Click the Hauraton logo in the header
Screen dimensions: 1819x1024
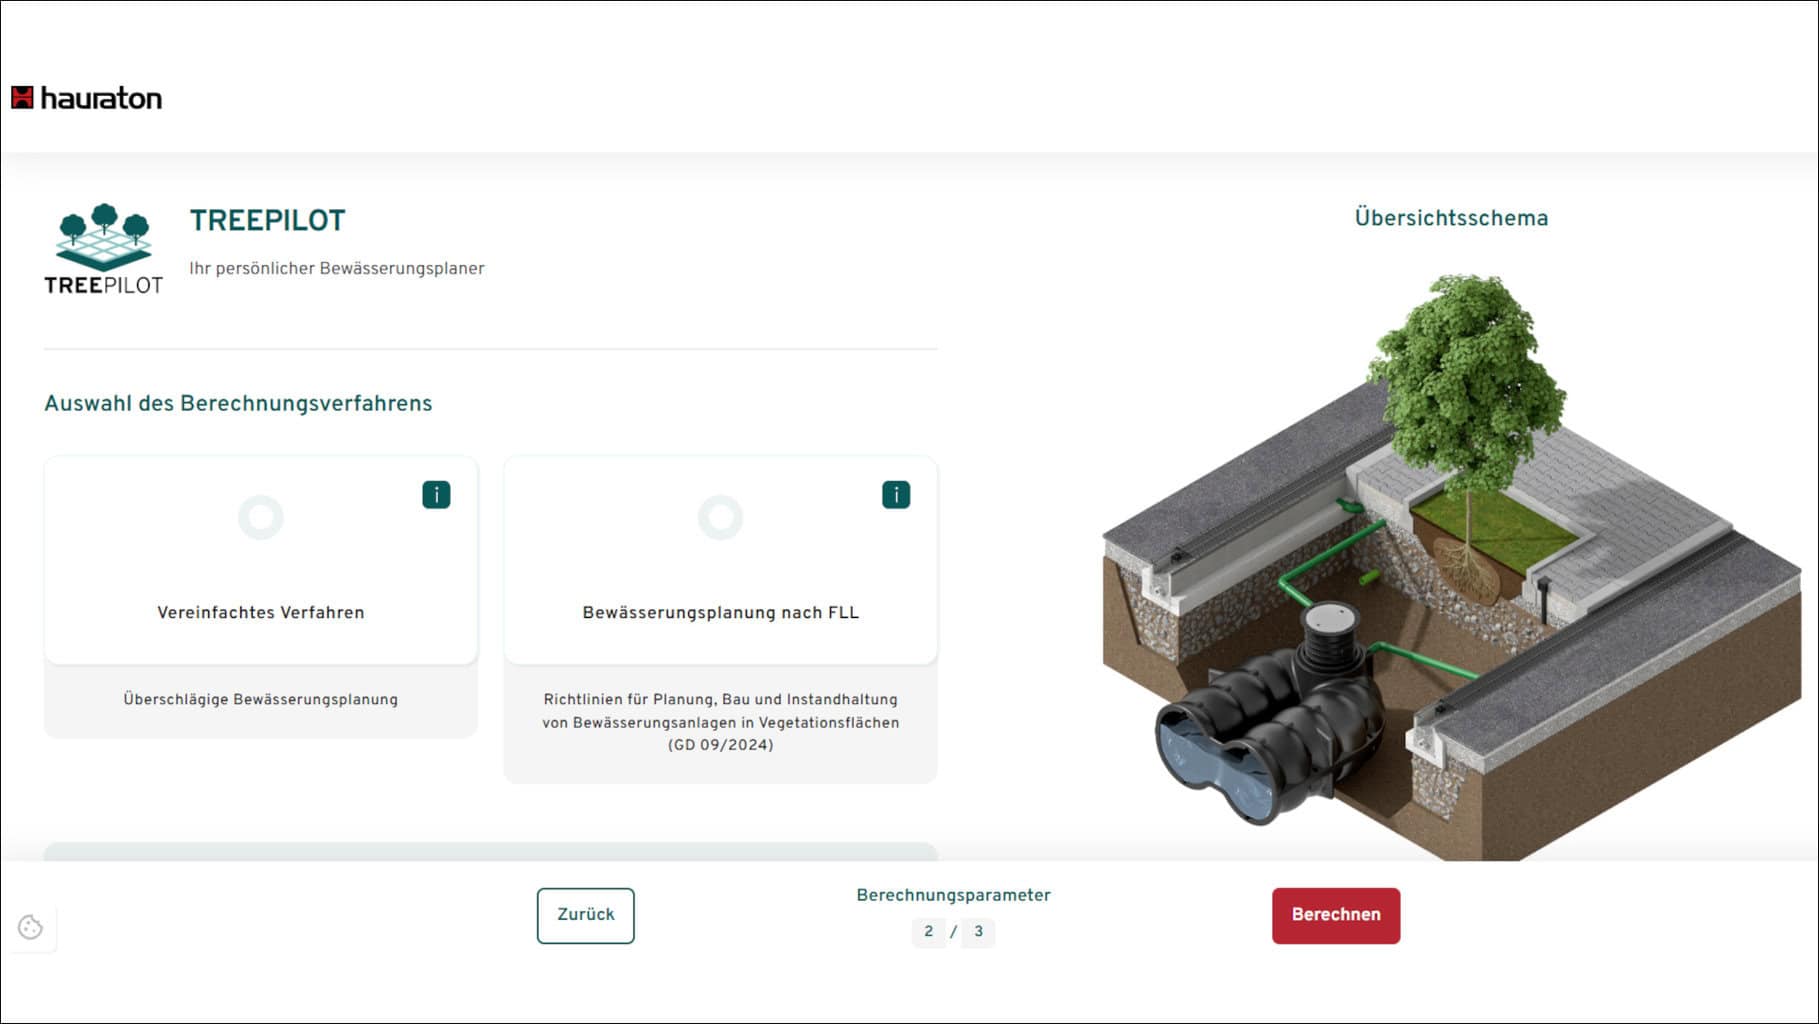[86, 98]
